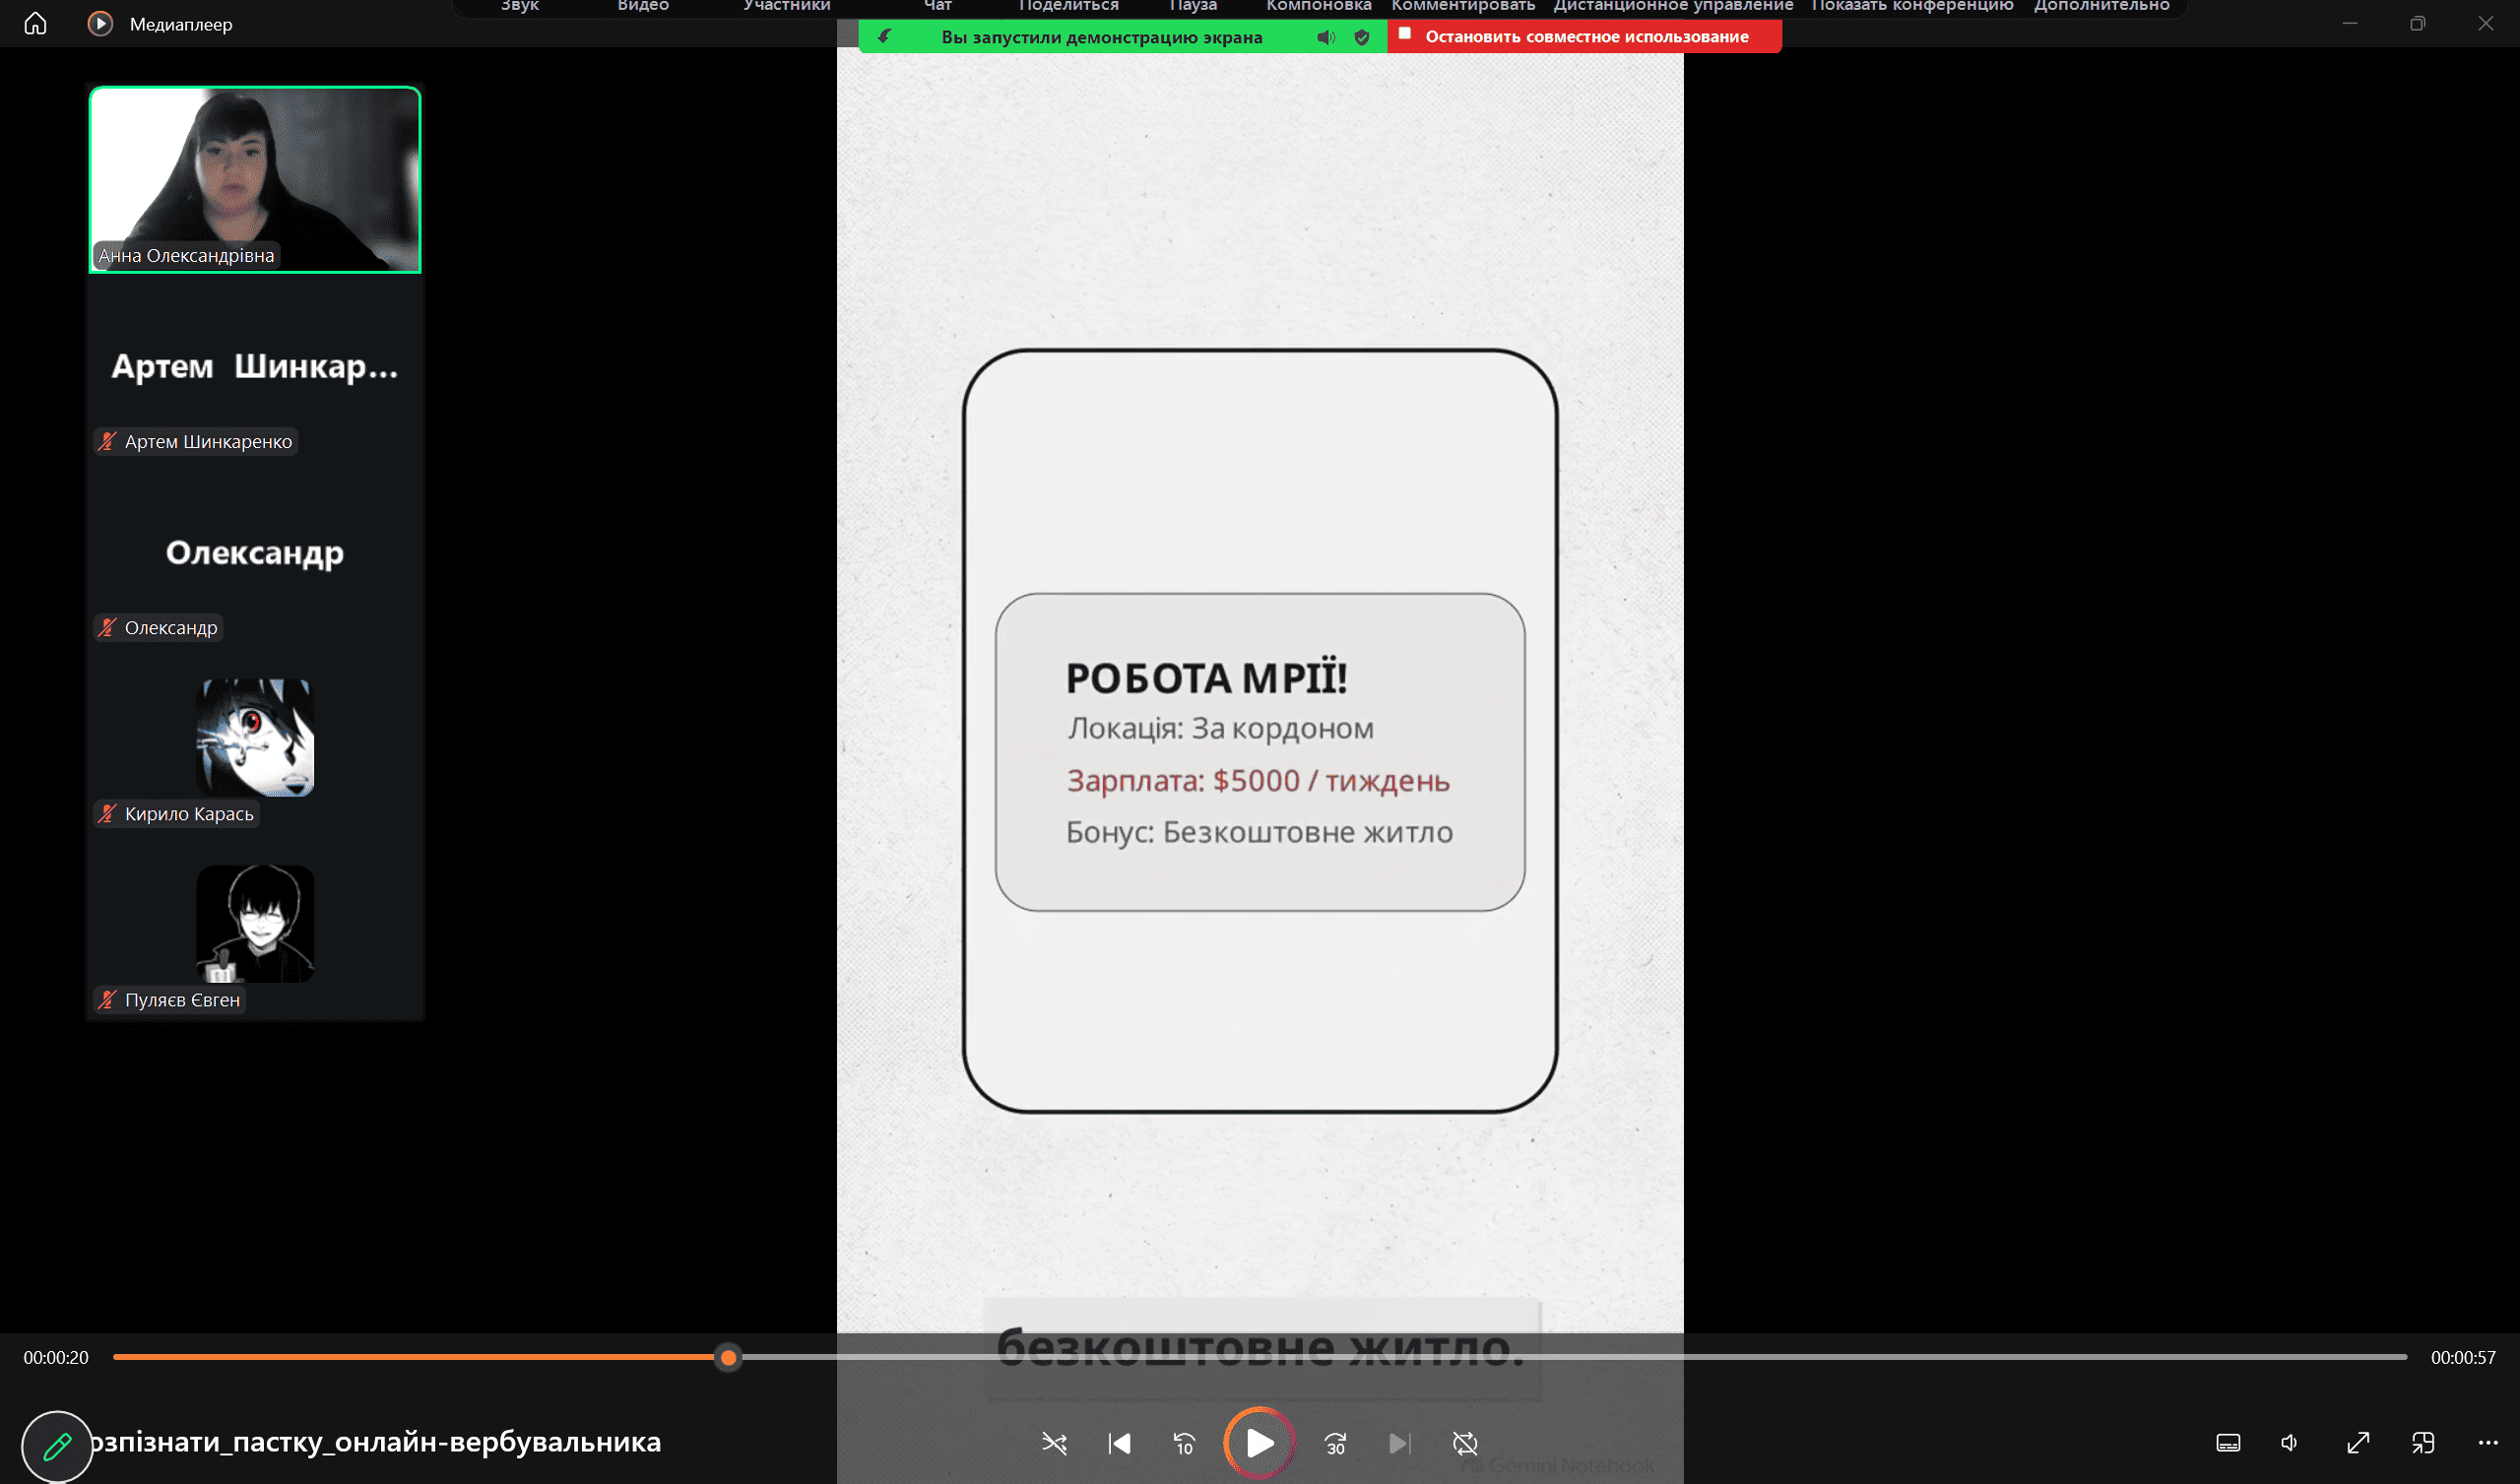Skip to the previous track
The height and width of the screenshot is (1484, 2520).
1119,1443
